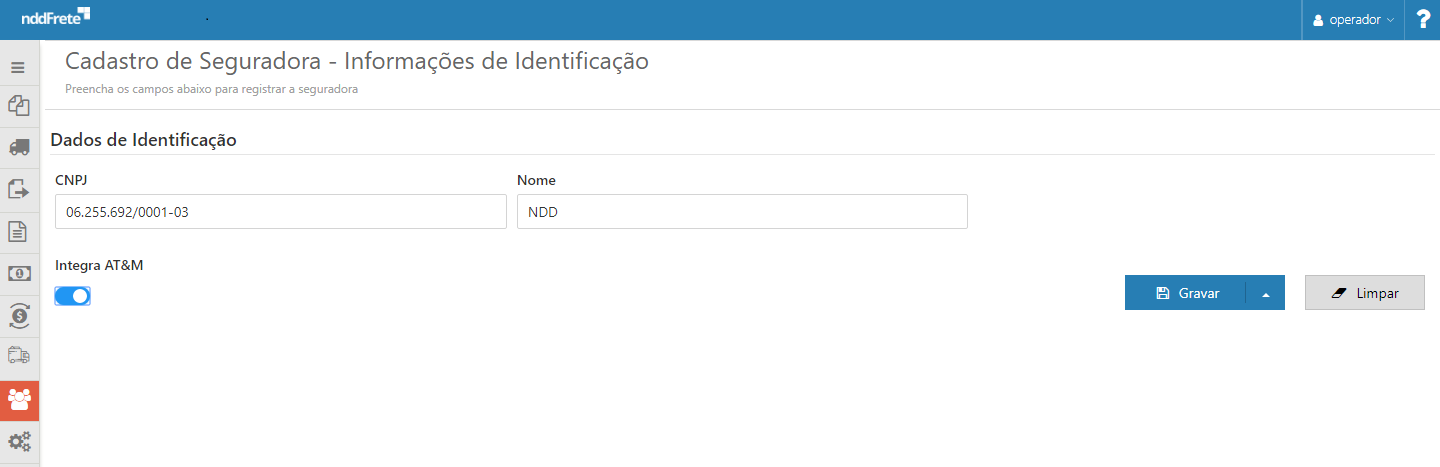Select the highlighted people sidebar icon
The height and width of the screenshot is (467, 1440).
point(19,400)
